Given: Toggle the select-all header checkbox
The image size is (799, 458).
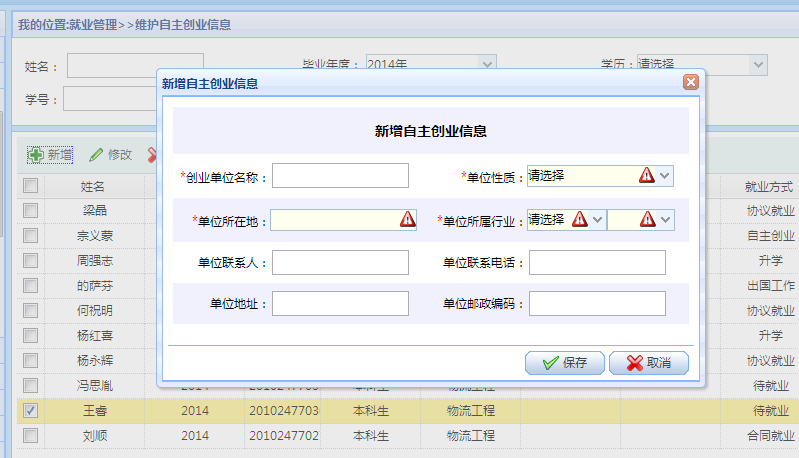Looking at the screenshot, I should click(31, 185).
